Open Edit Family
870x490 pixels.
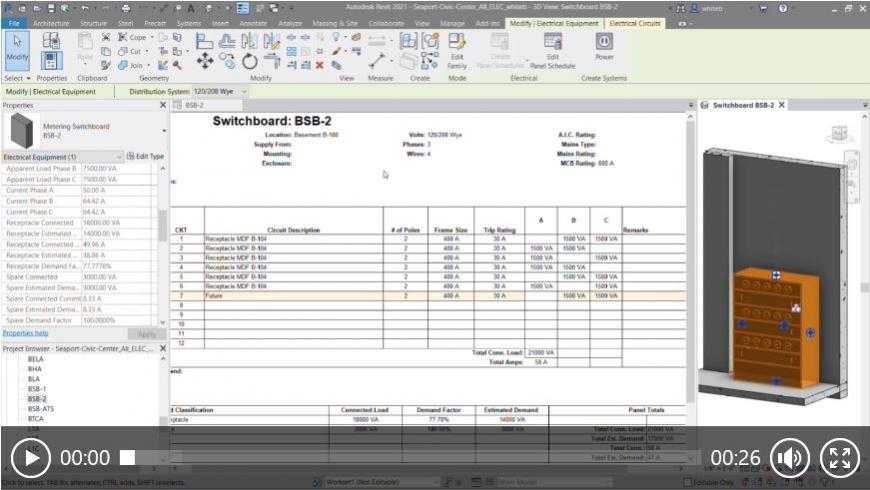tap(457, 50)
